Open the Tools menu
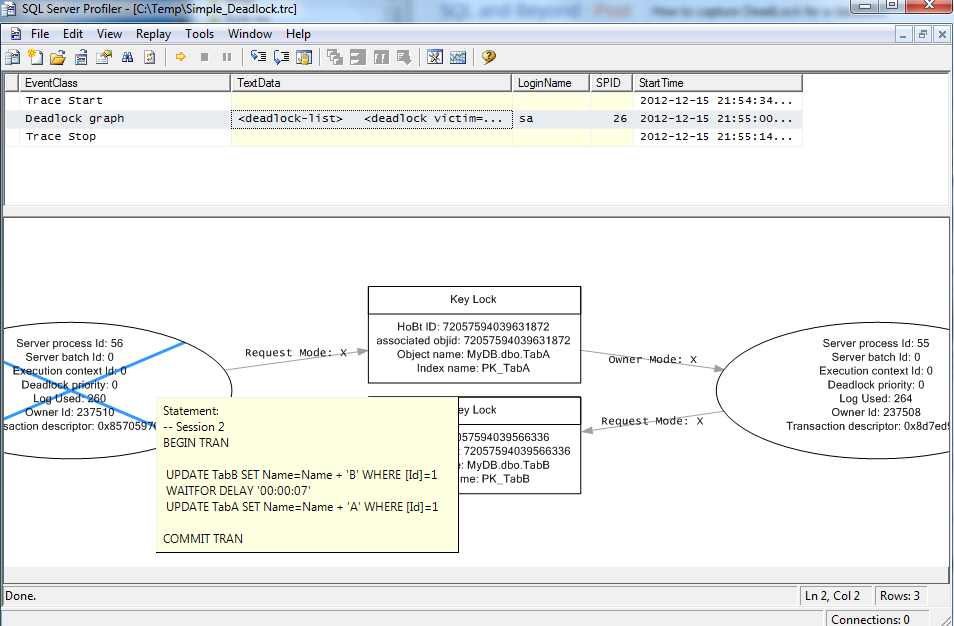 click(200, 34)
